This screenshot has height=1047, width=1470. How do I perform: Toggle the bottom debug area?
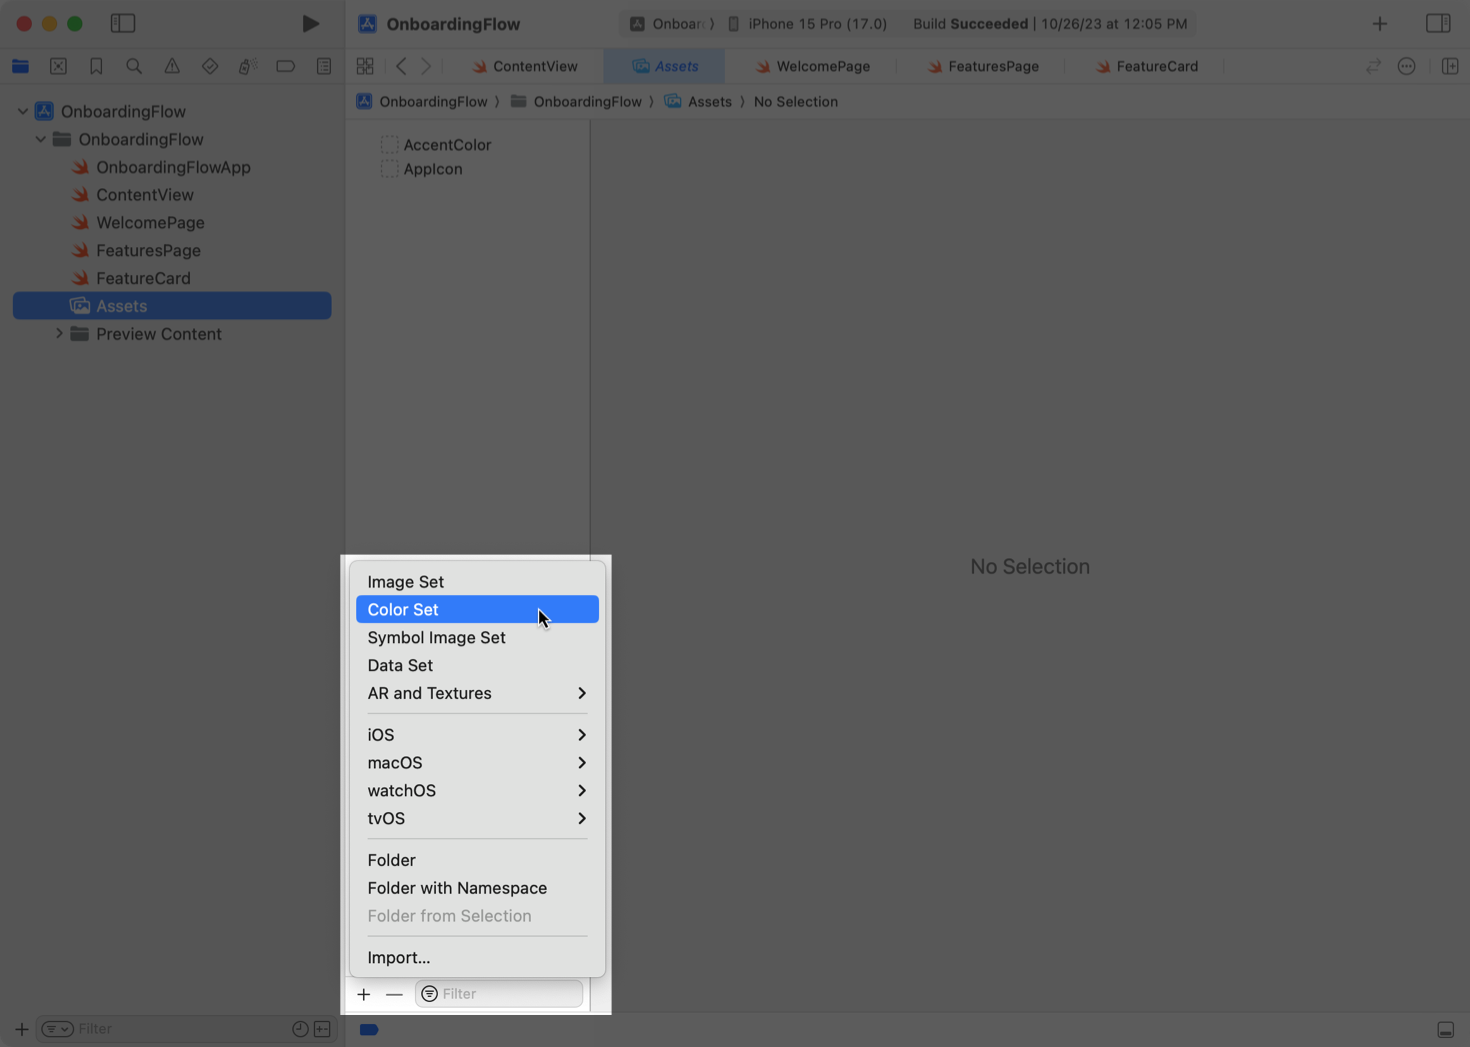(1445, 1029)
